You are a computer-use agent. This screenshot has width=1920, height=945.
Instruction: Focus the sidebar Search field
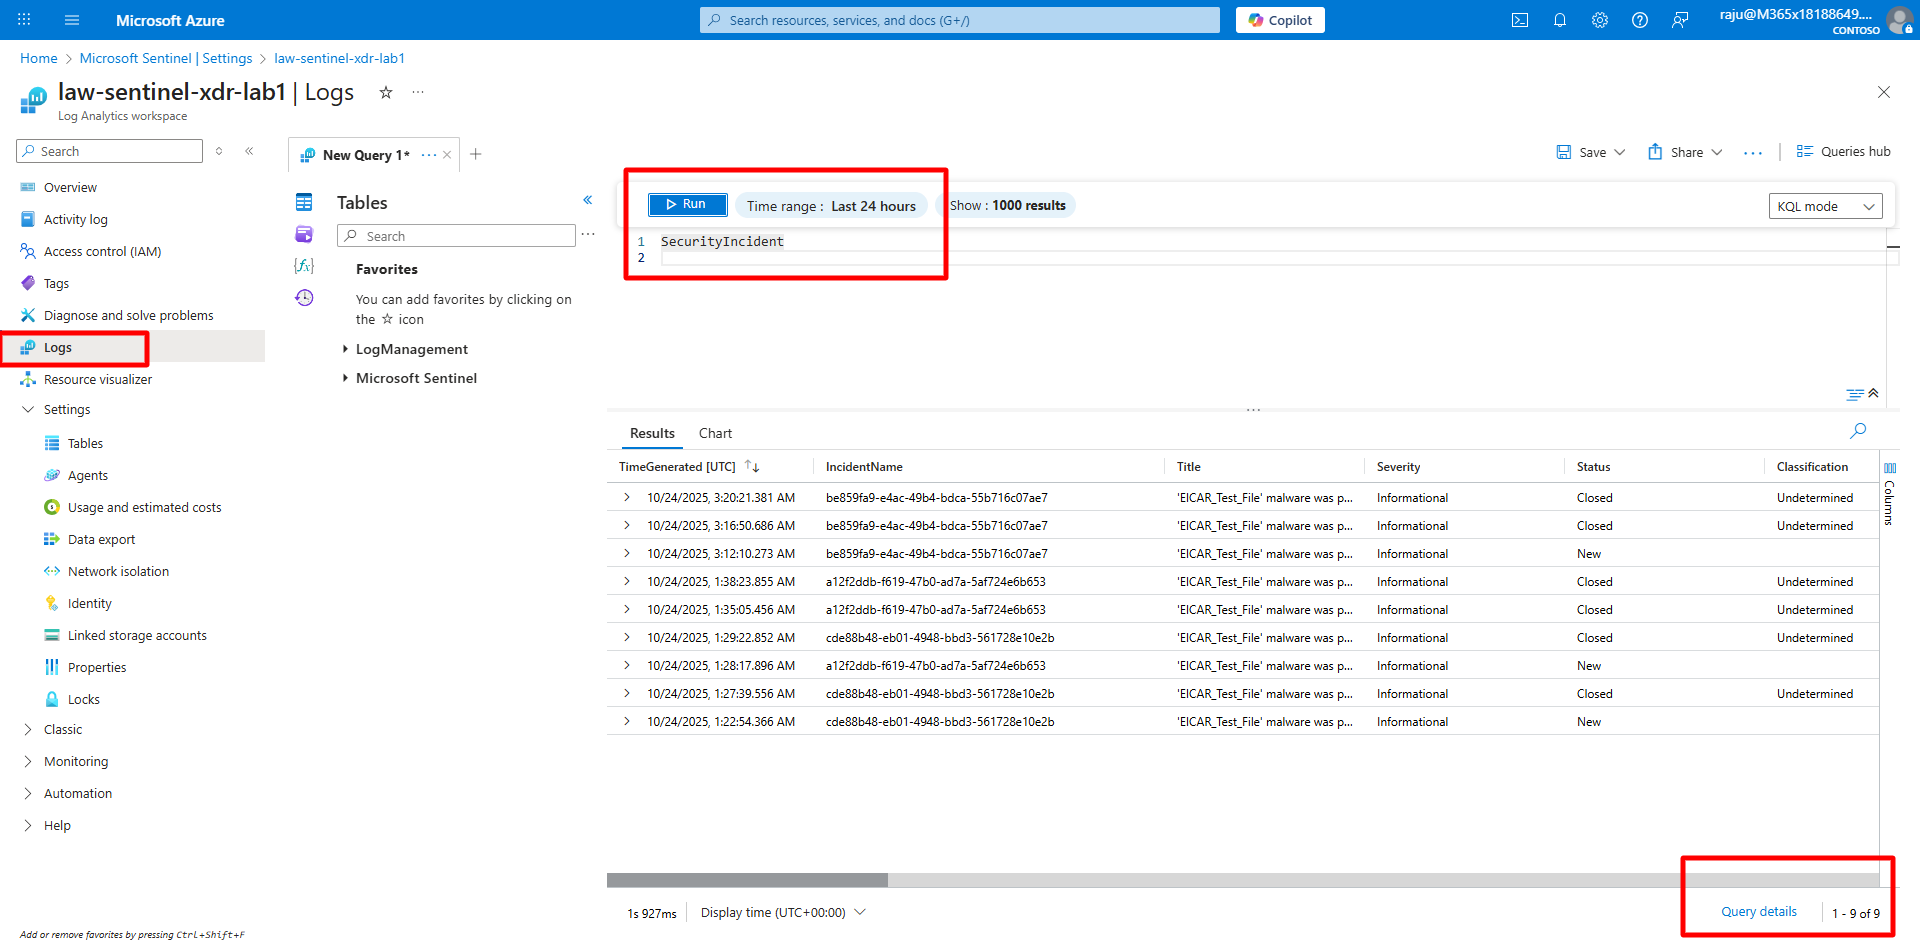pyautogui.click(x=110, y=151)
